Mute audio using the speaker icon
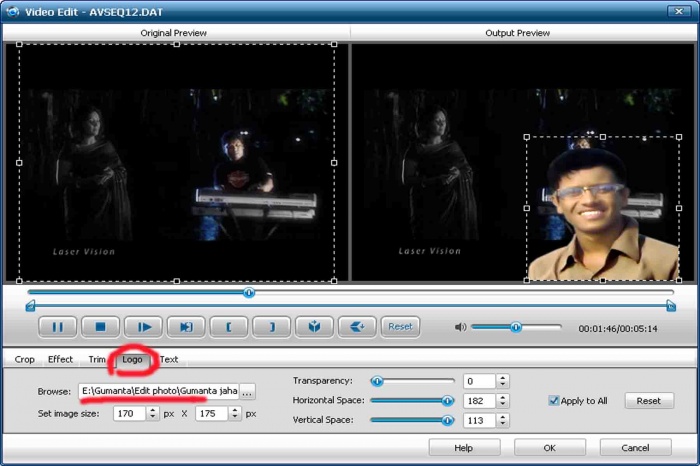This screenshot has height=466, width=700. 460,326
